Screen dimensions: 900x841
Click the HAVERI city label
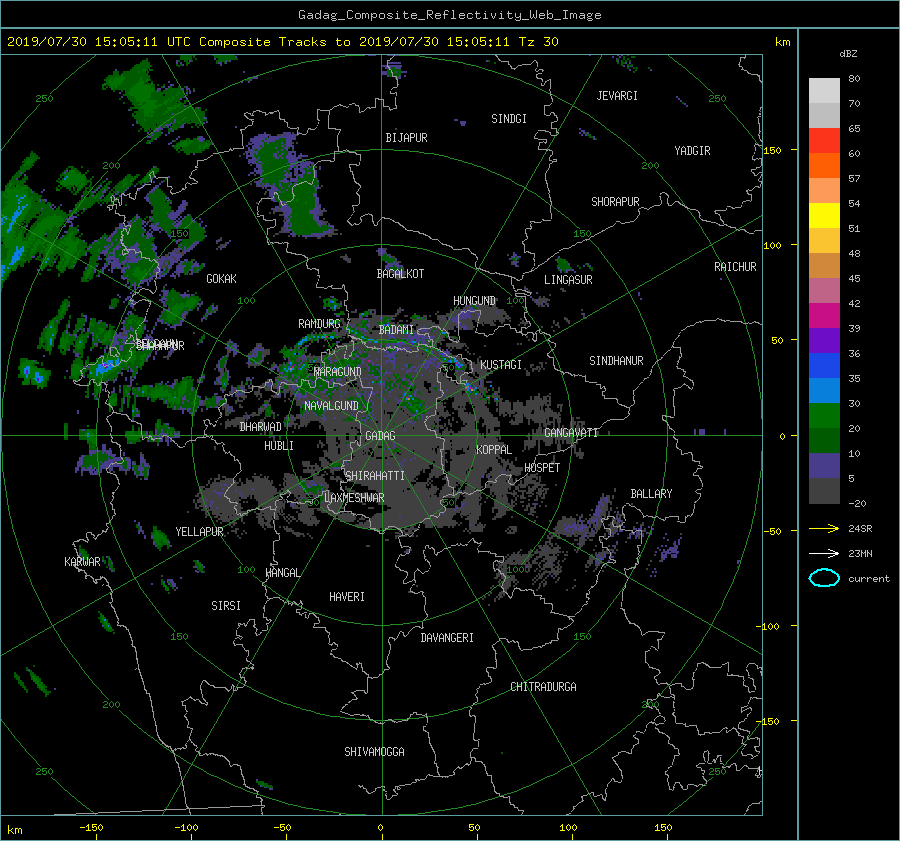coord(347,597)
